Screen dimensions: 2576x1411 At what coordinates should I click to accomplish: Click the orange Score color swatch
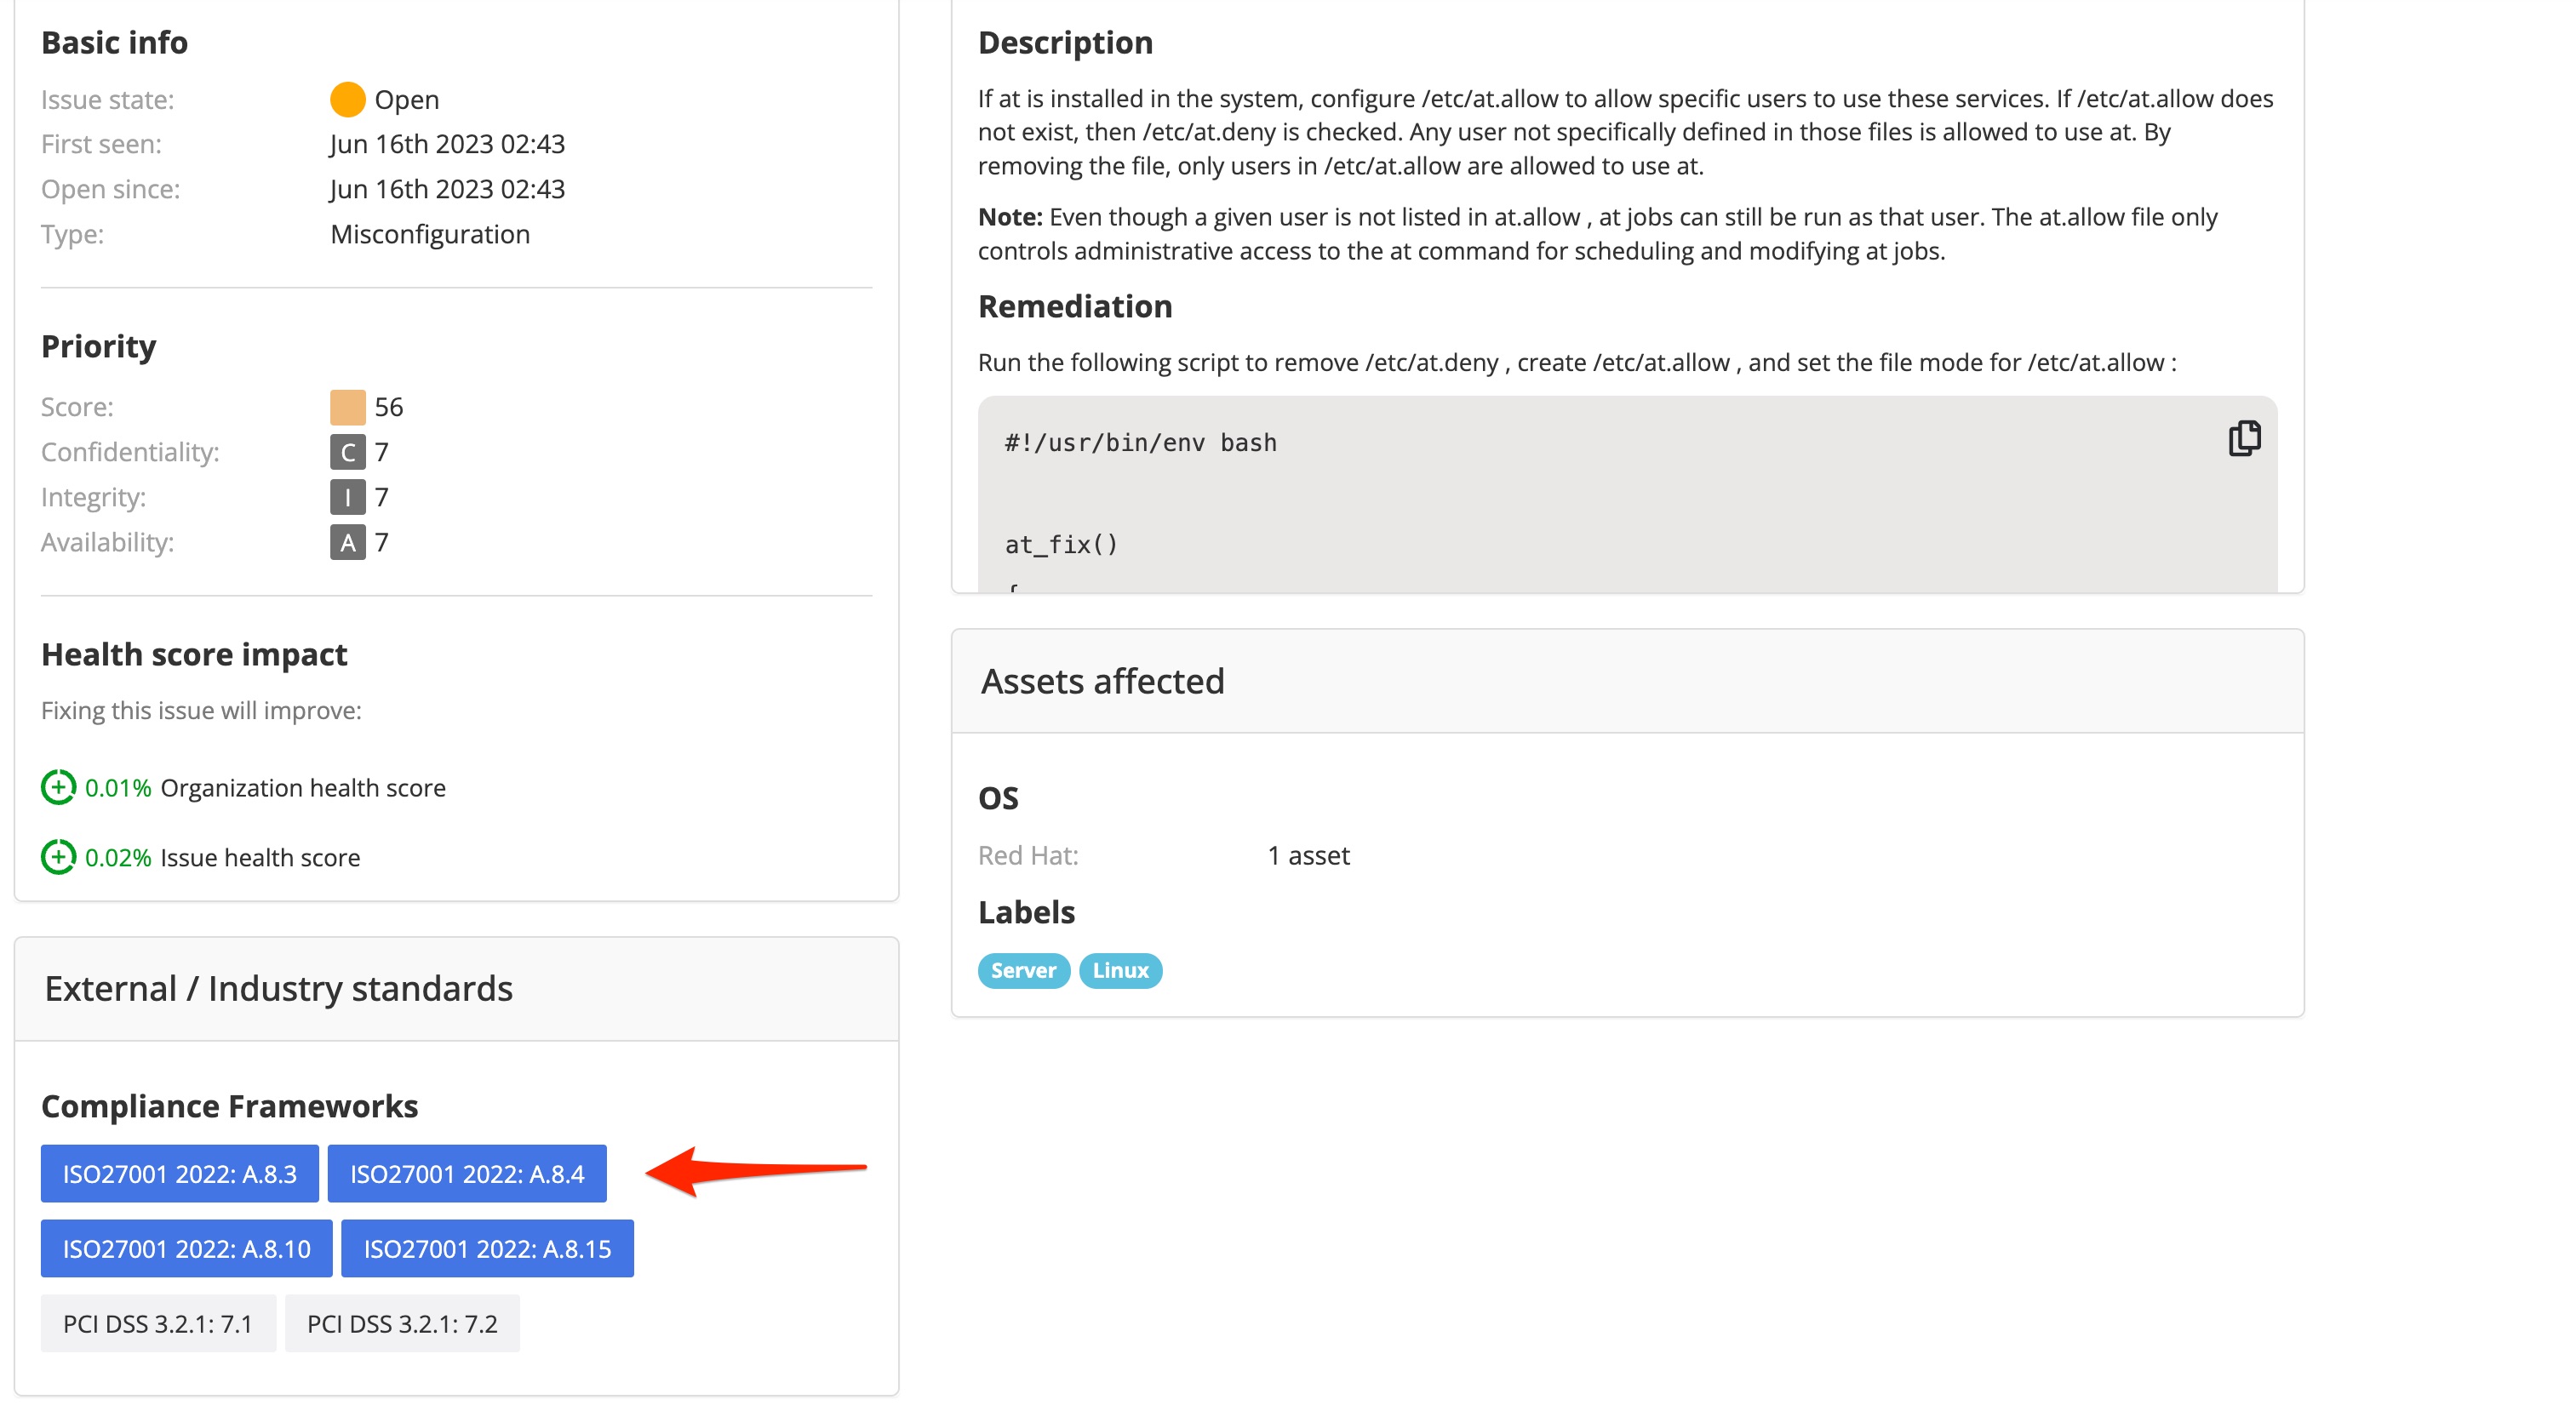(347, 407)
